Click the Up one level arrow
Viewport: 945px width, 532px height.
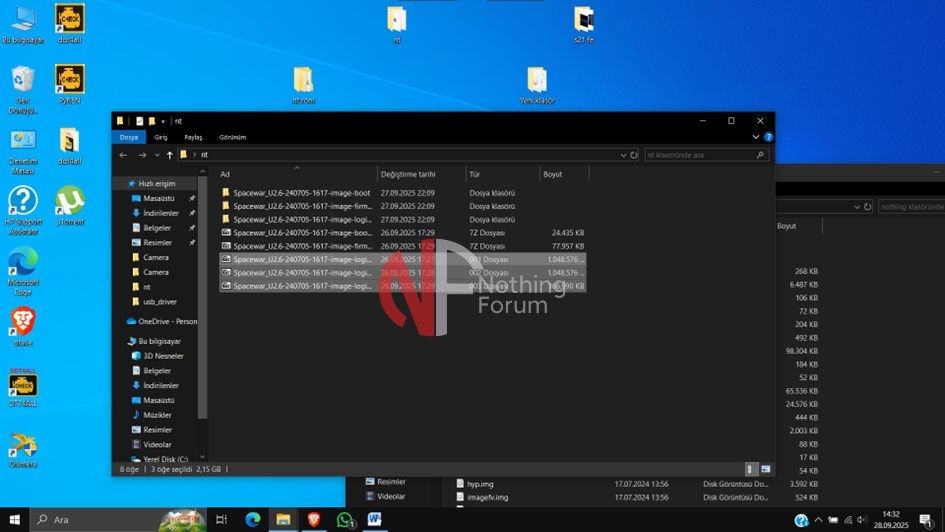pyautogui.click(x=170, y=155)
